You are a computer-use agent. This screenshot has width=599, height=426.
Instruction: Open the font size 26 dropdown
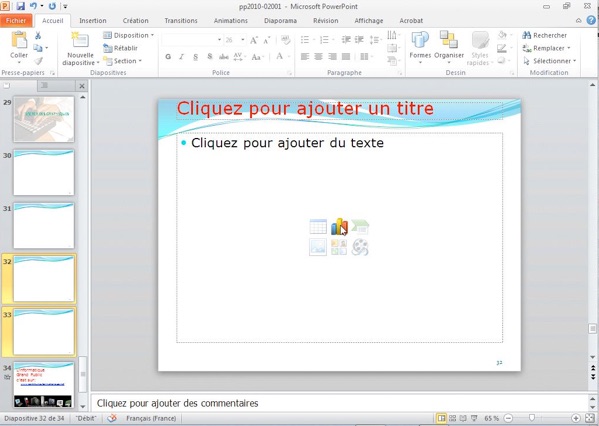[x=243, y=40]
